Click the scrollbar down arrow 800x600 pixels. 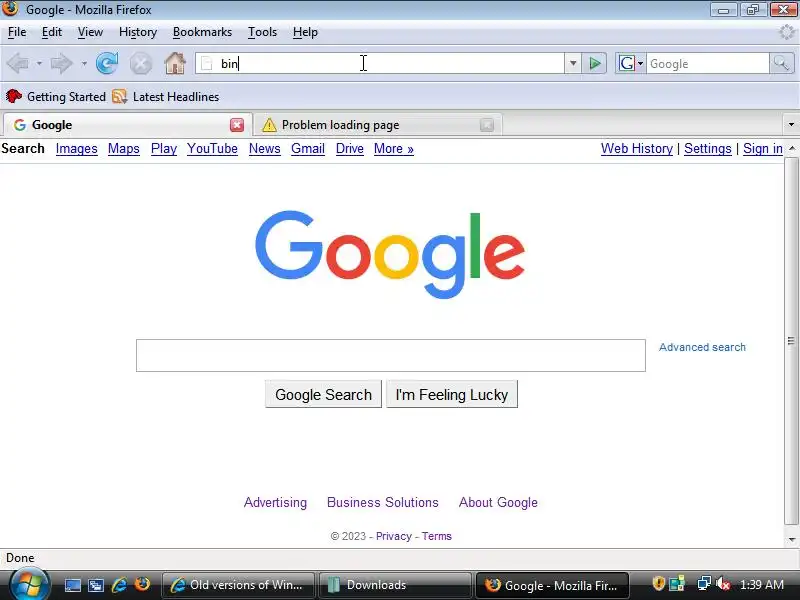coord(791,539)
